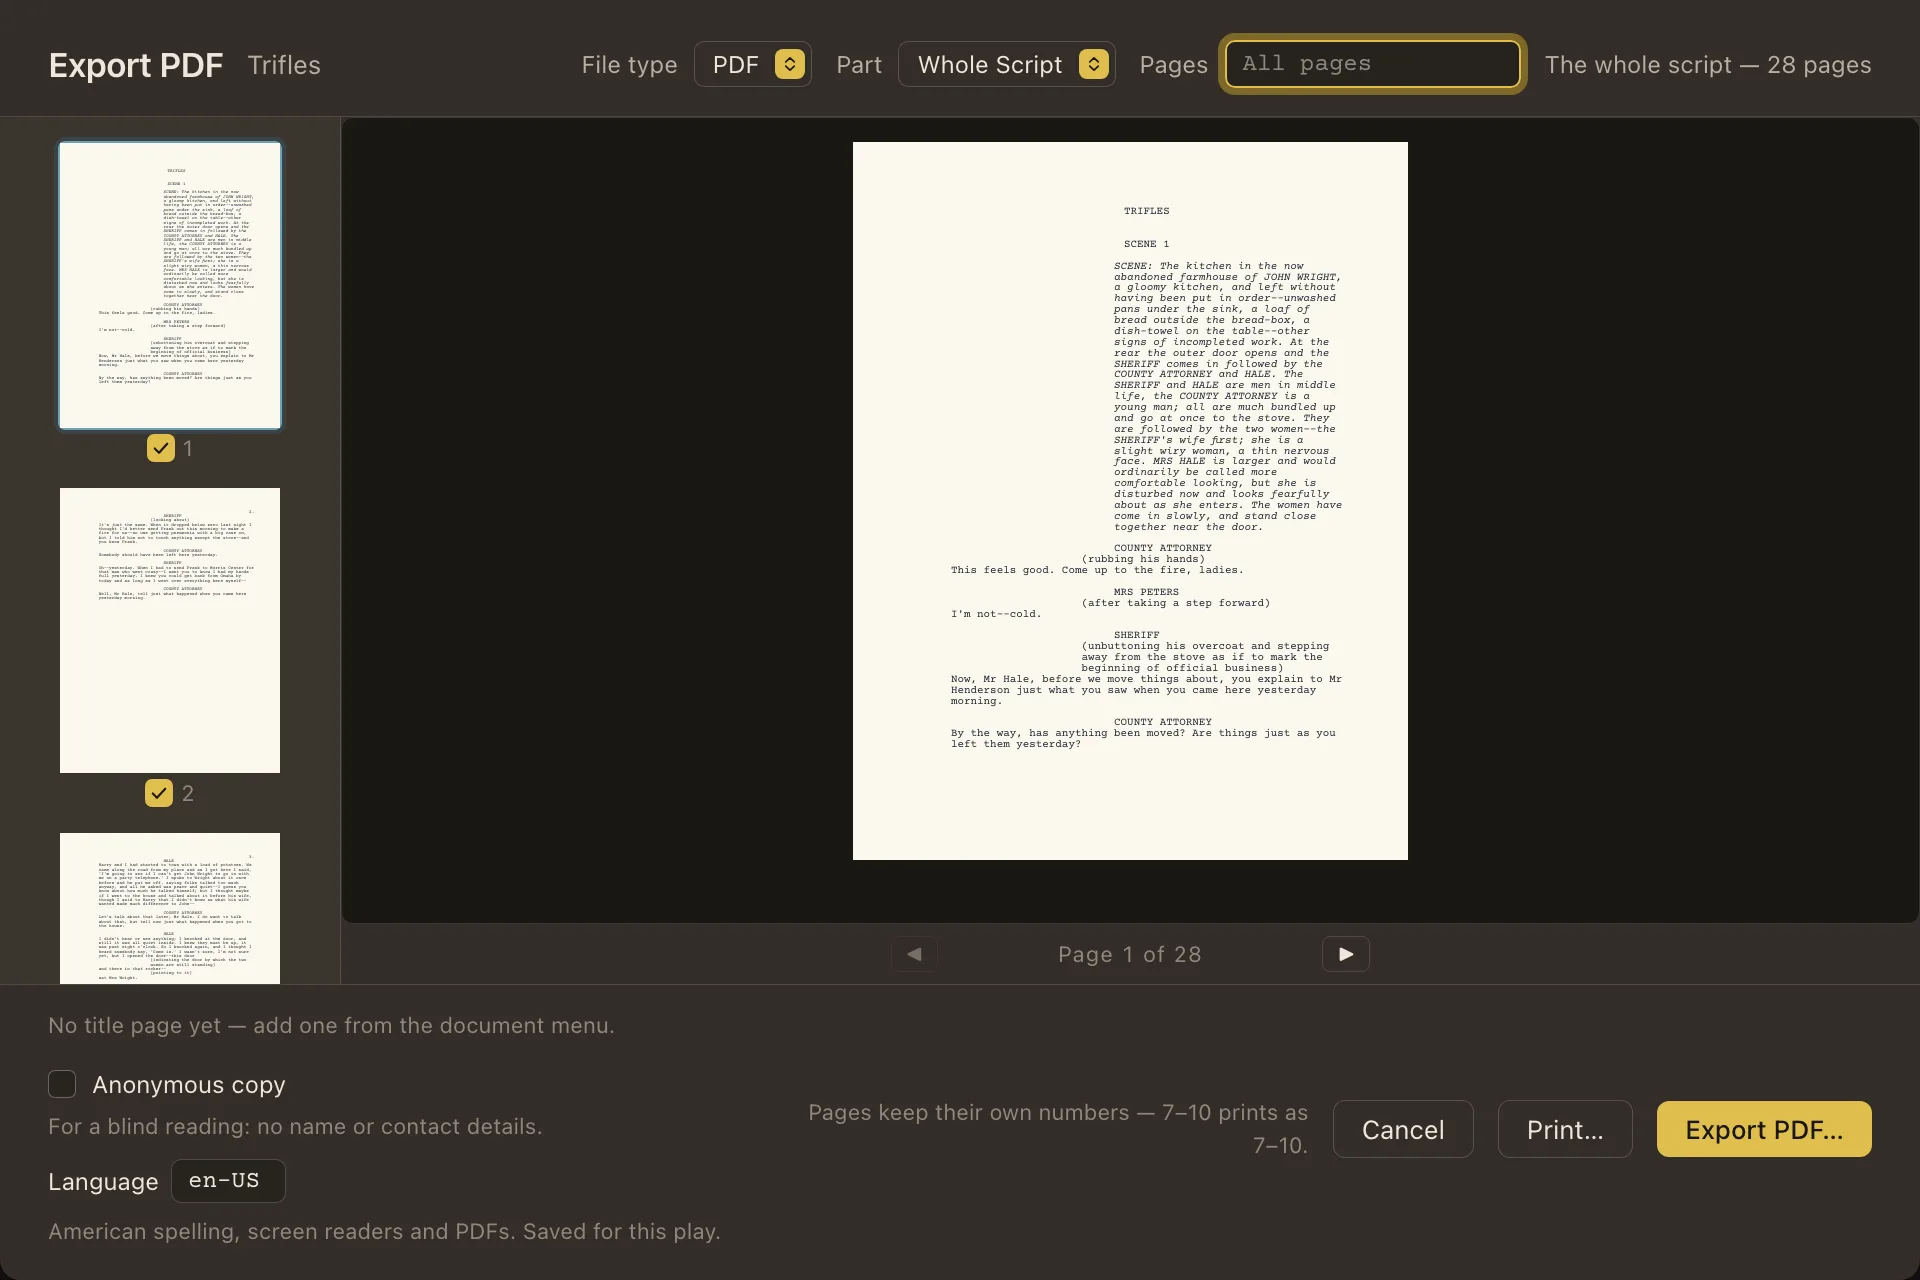This screenshot has height=1280, width=1920.
Task: Click the 'Pages keep their own numbers' note
Action: (x=1058, y=1129)
